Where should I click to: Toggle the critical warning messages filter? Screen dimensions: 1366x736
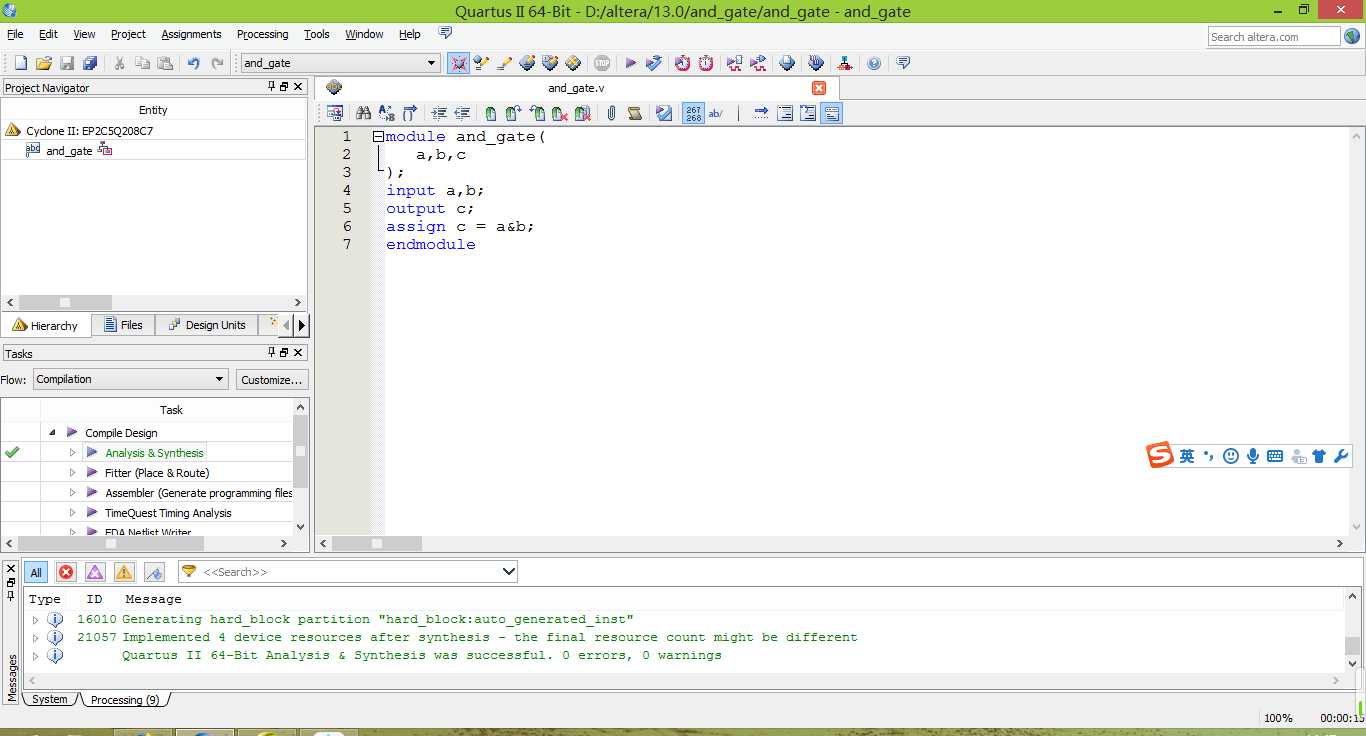coord(95,572)
